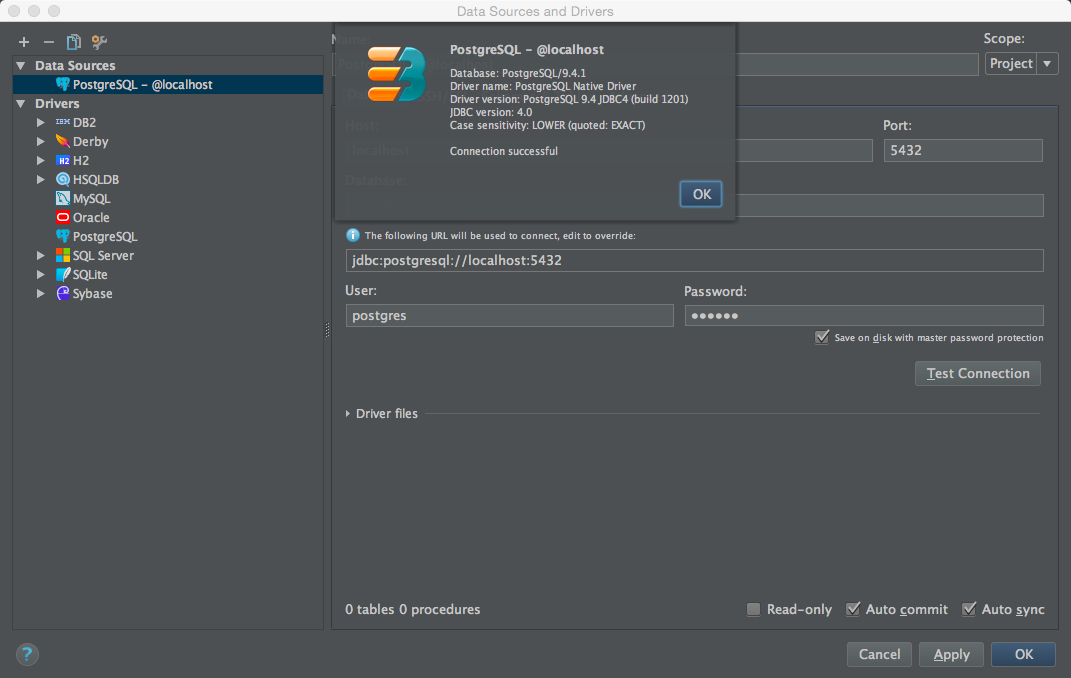1071x678 pixels.
Task: Click the JDBC URL input field
Action: 695,260
